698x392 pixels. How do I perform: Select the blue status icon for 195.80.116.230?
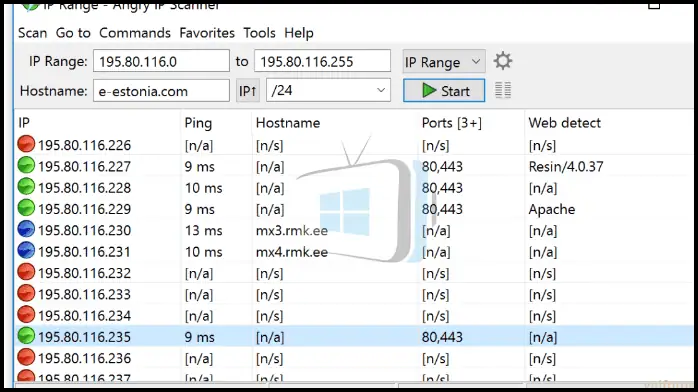26,229
